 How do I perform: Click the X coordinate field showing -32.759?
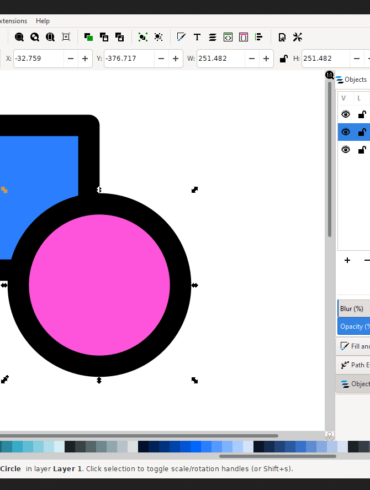[38, 59]
